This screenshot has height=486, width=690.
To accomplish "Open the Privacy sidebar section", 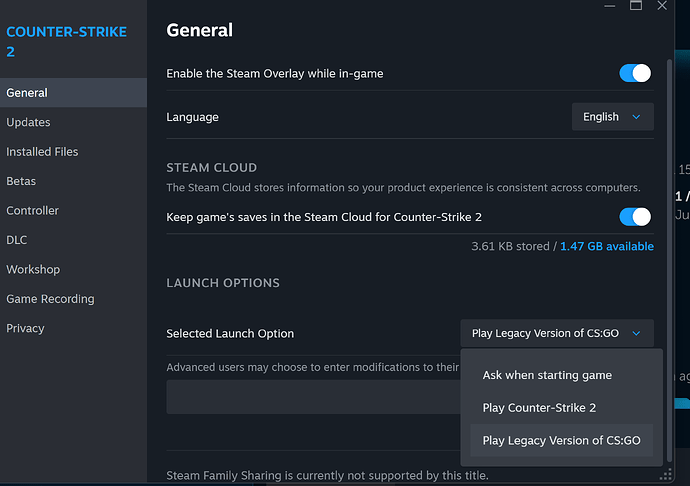I will pyautogui.click(x=73, y=328).
